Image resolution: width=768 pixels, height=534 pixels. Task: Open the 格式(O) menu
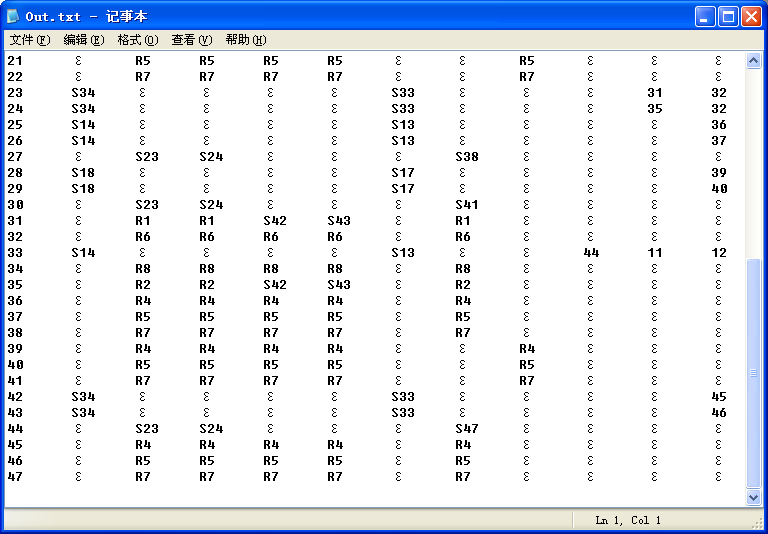point(138,40)
